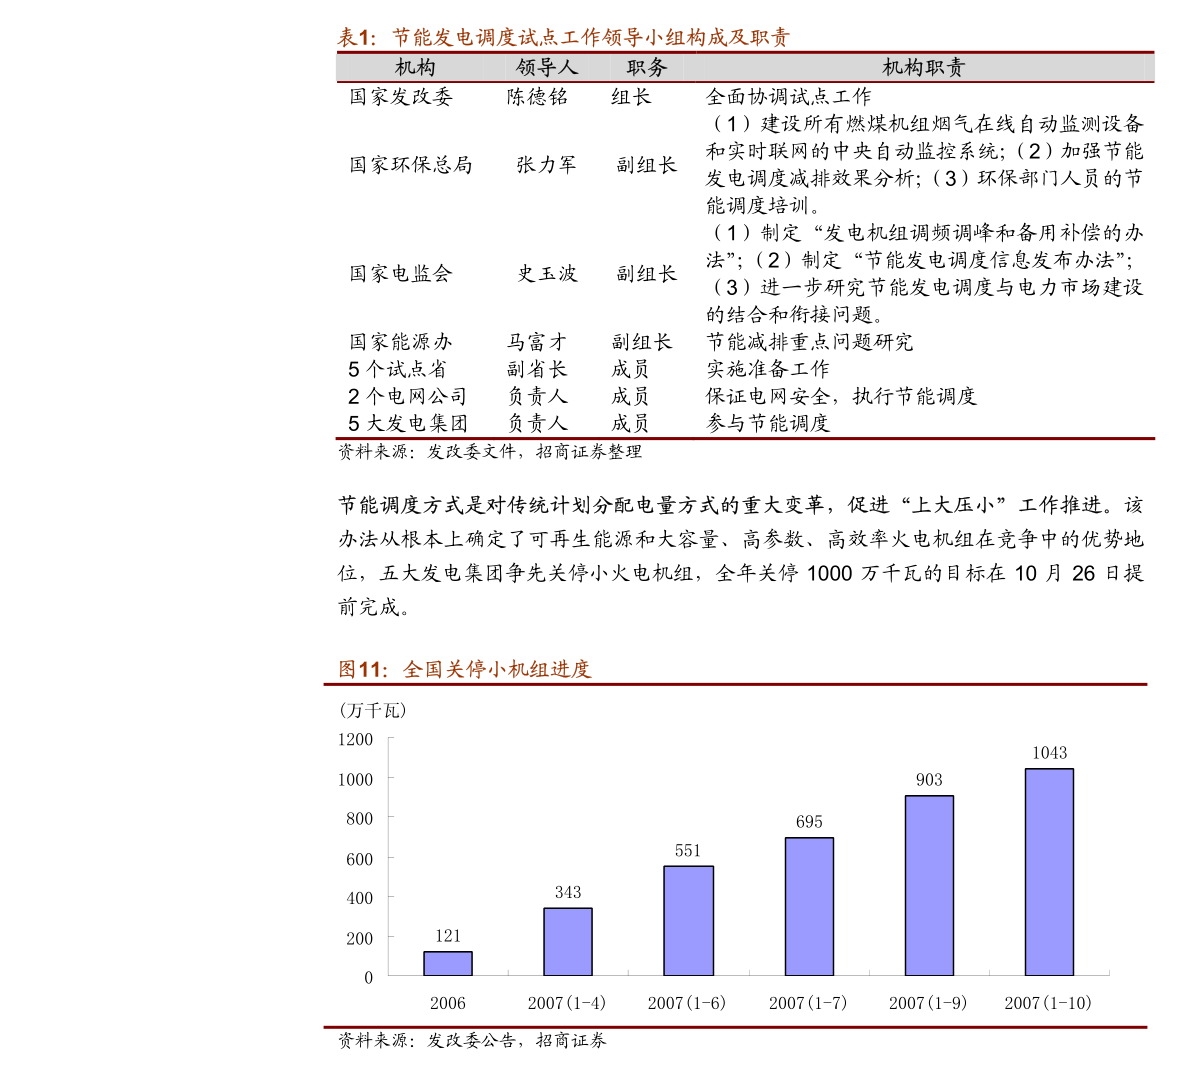The width and height of the screenshot is (1190, 1071).
Task: Click the 领导人 column header
Action: tap(546, 68)
